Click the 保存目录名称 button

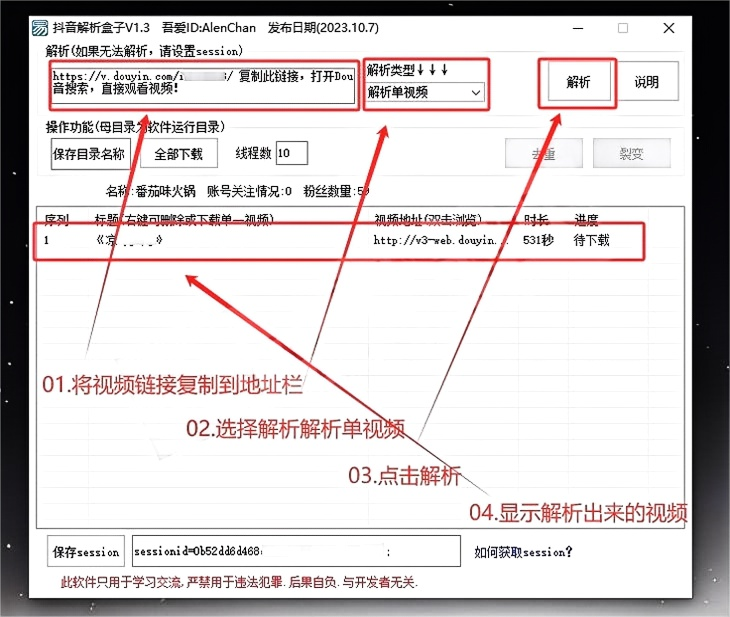pos(89,154)
